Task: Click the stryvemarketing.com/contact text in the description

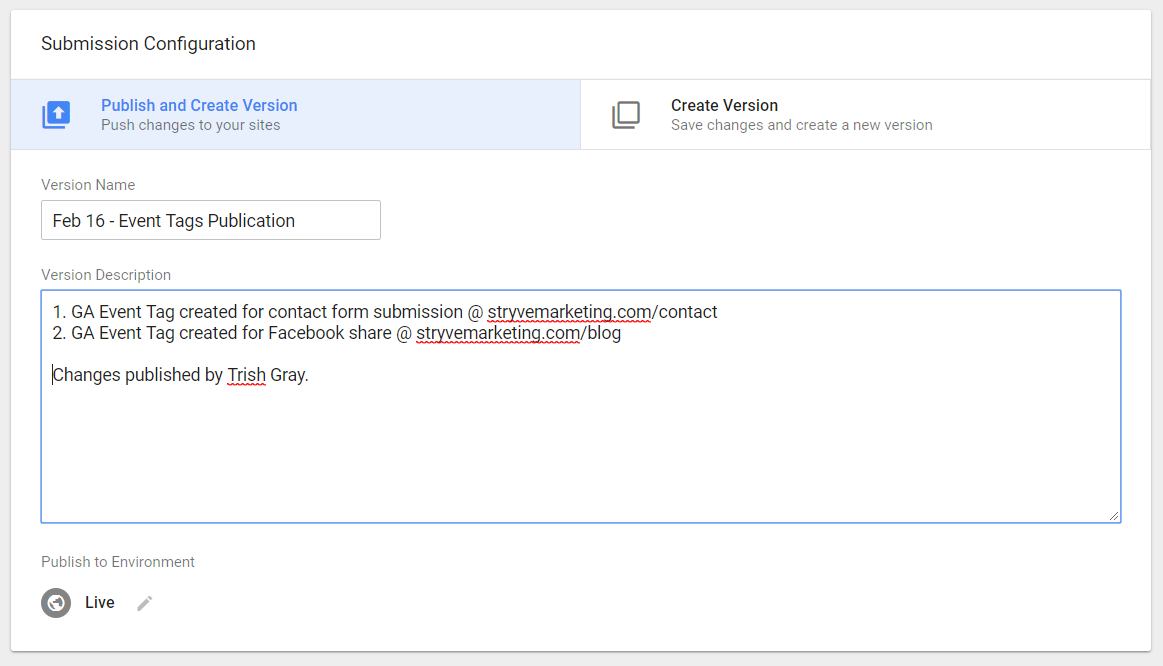Action: coord(602,312)
